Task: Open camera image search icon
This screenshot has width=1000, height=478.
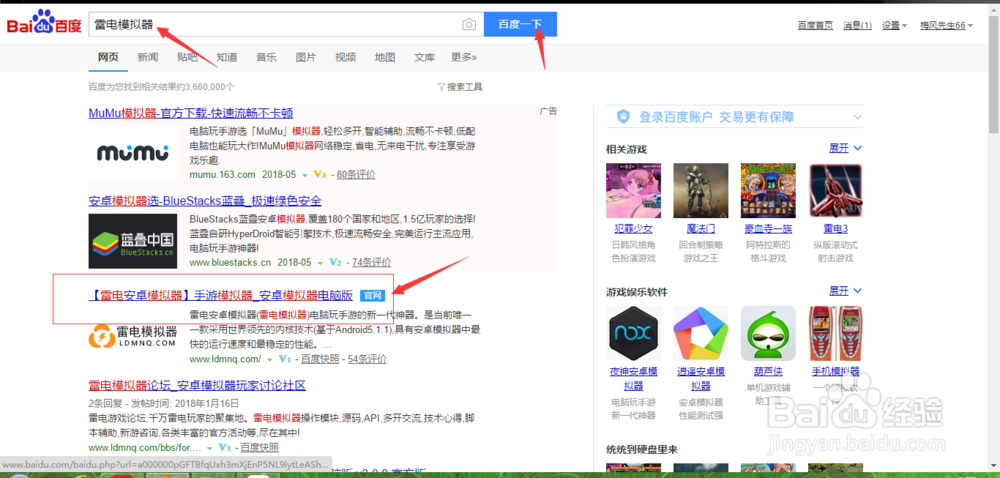Action: pos(469,24)
